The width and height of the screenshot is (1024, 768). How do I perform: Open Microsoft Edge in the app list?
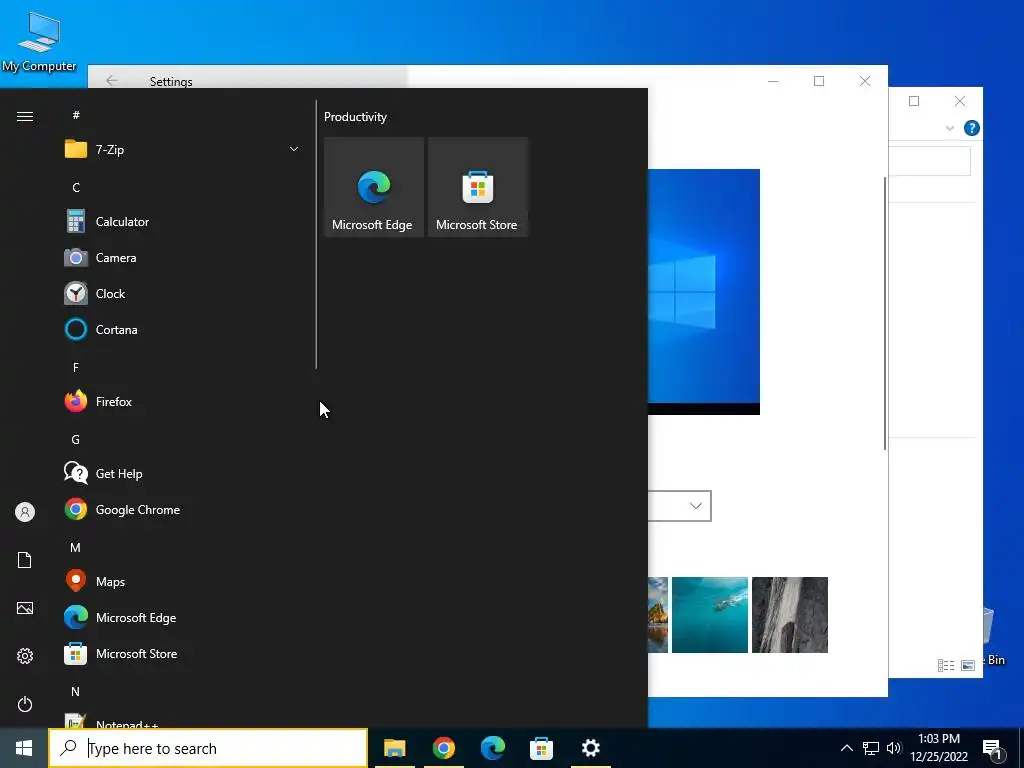(x=182, y=618)
